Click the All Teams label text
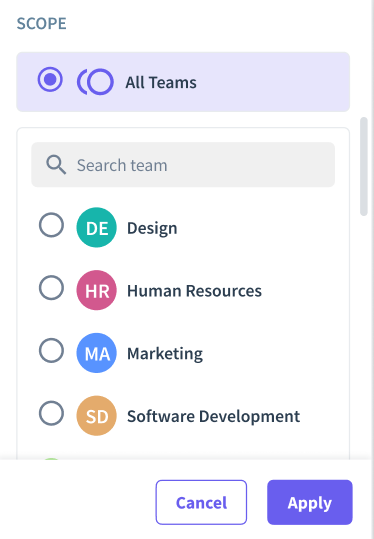This screenshot has height=539, width=374. coord(161,82)
